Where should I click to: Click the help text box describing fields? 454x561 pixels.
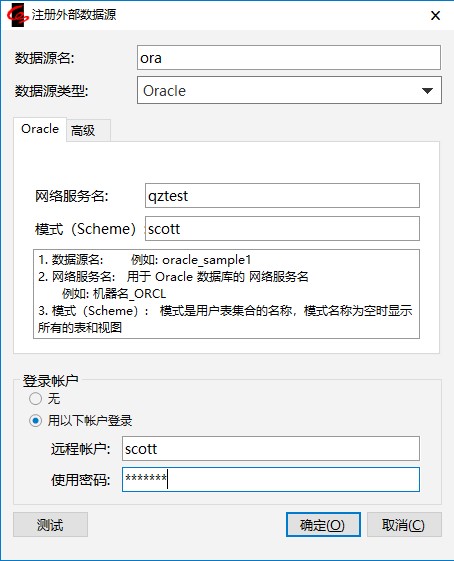(x=226, y=294)
